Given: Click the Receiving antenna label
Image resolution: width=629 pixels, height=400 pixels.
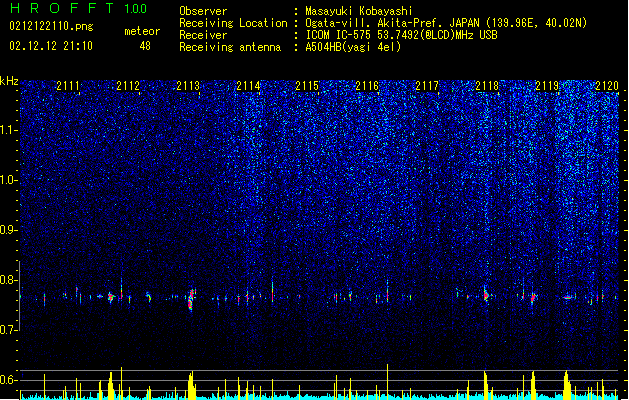Looking at the screenshot, I should [230, 47].
